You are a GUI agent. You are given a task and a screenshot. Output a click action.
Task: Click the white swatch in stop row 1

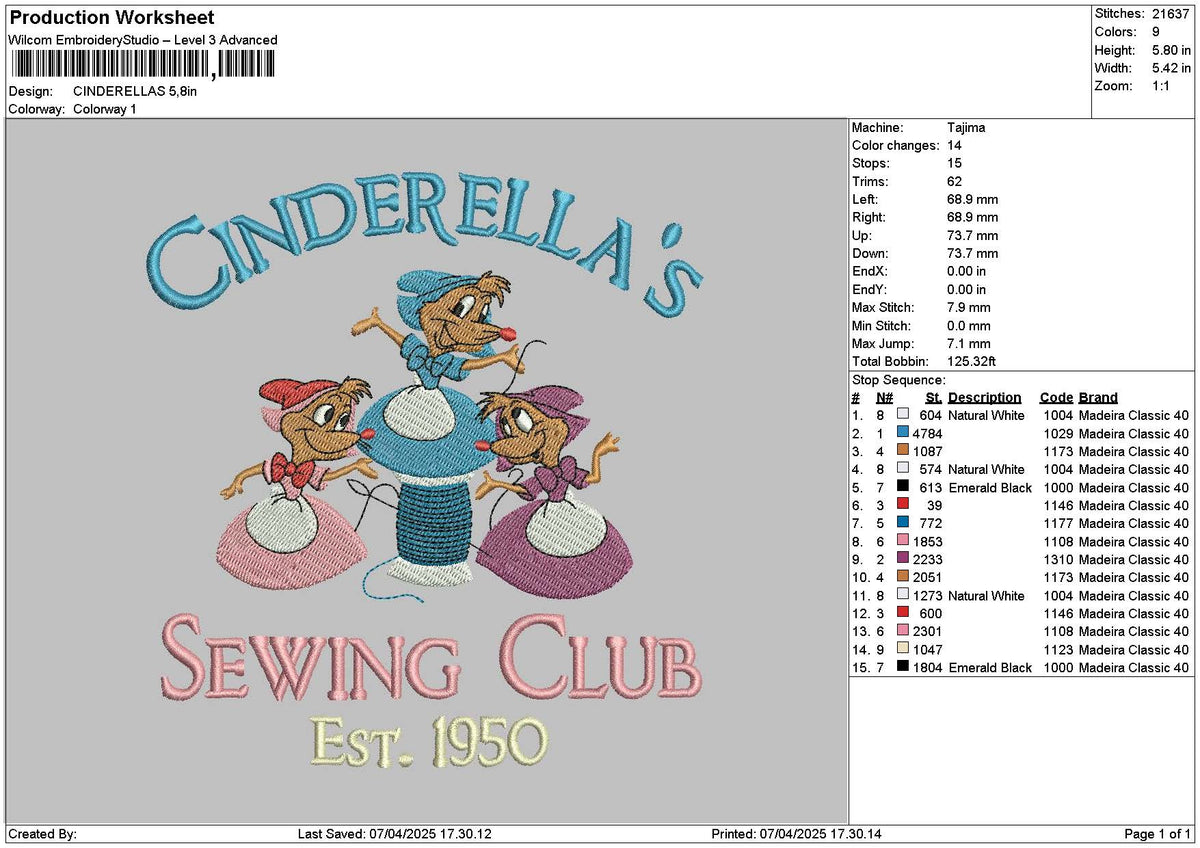pos(903,414)
